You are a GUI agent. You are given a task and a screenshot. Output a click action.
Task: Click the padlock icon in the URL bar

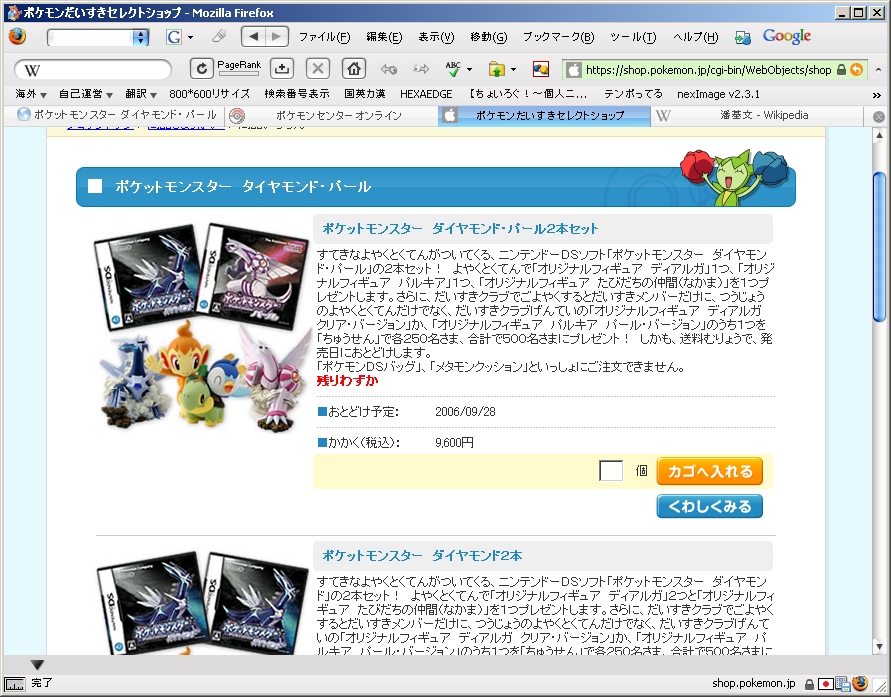pos(842,70)
